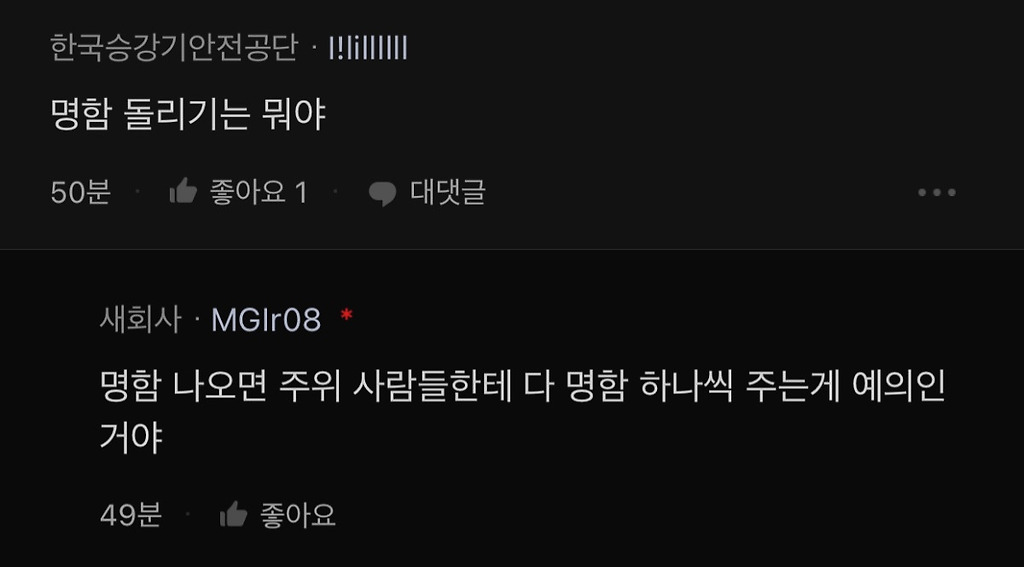
Task: Click the '대댓글' reply button
Action: coord(448,192)
